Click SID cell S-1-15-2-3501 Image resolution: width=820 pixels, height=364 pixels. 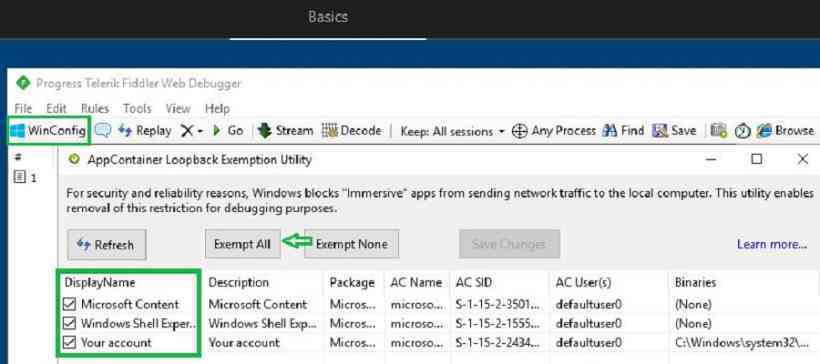pos(496,304)
